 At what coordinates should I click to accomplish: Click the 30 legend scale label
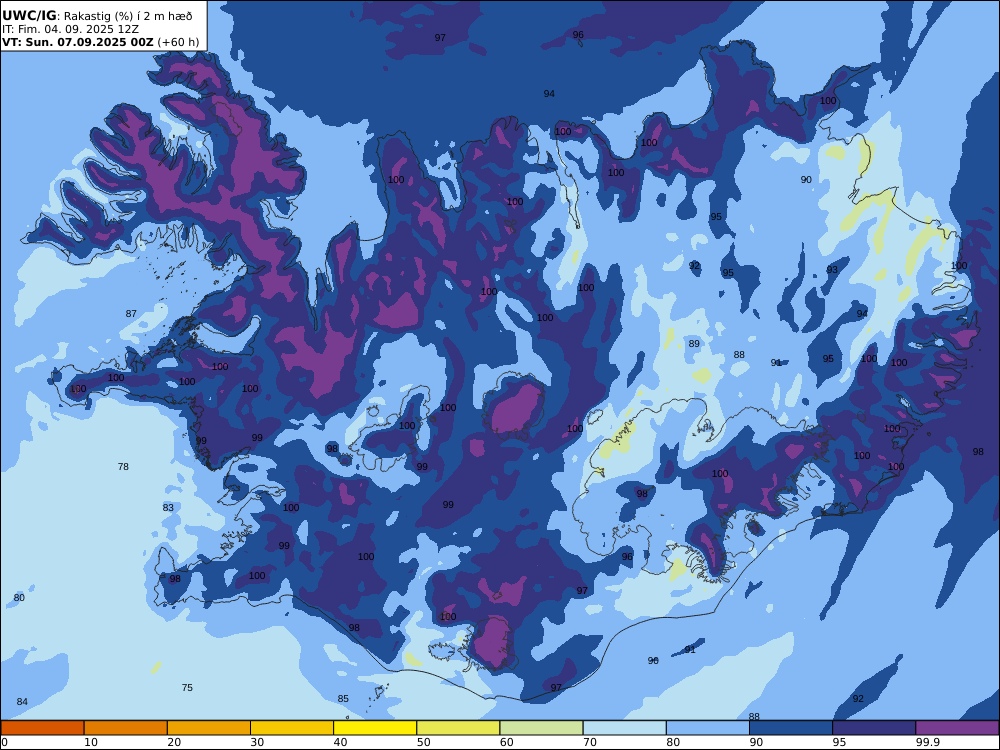click(257, 742)
